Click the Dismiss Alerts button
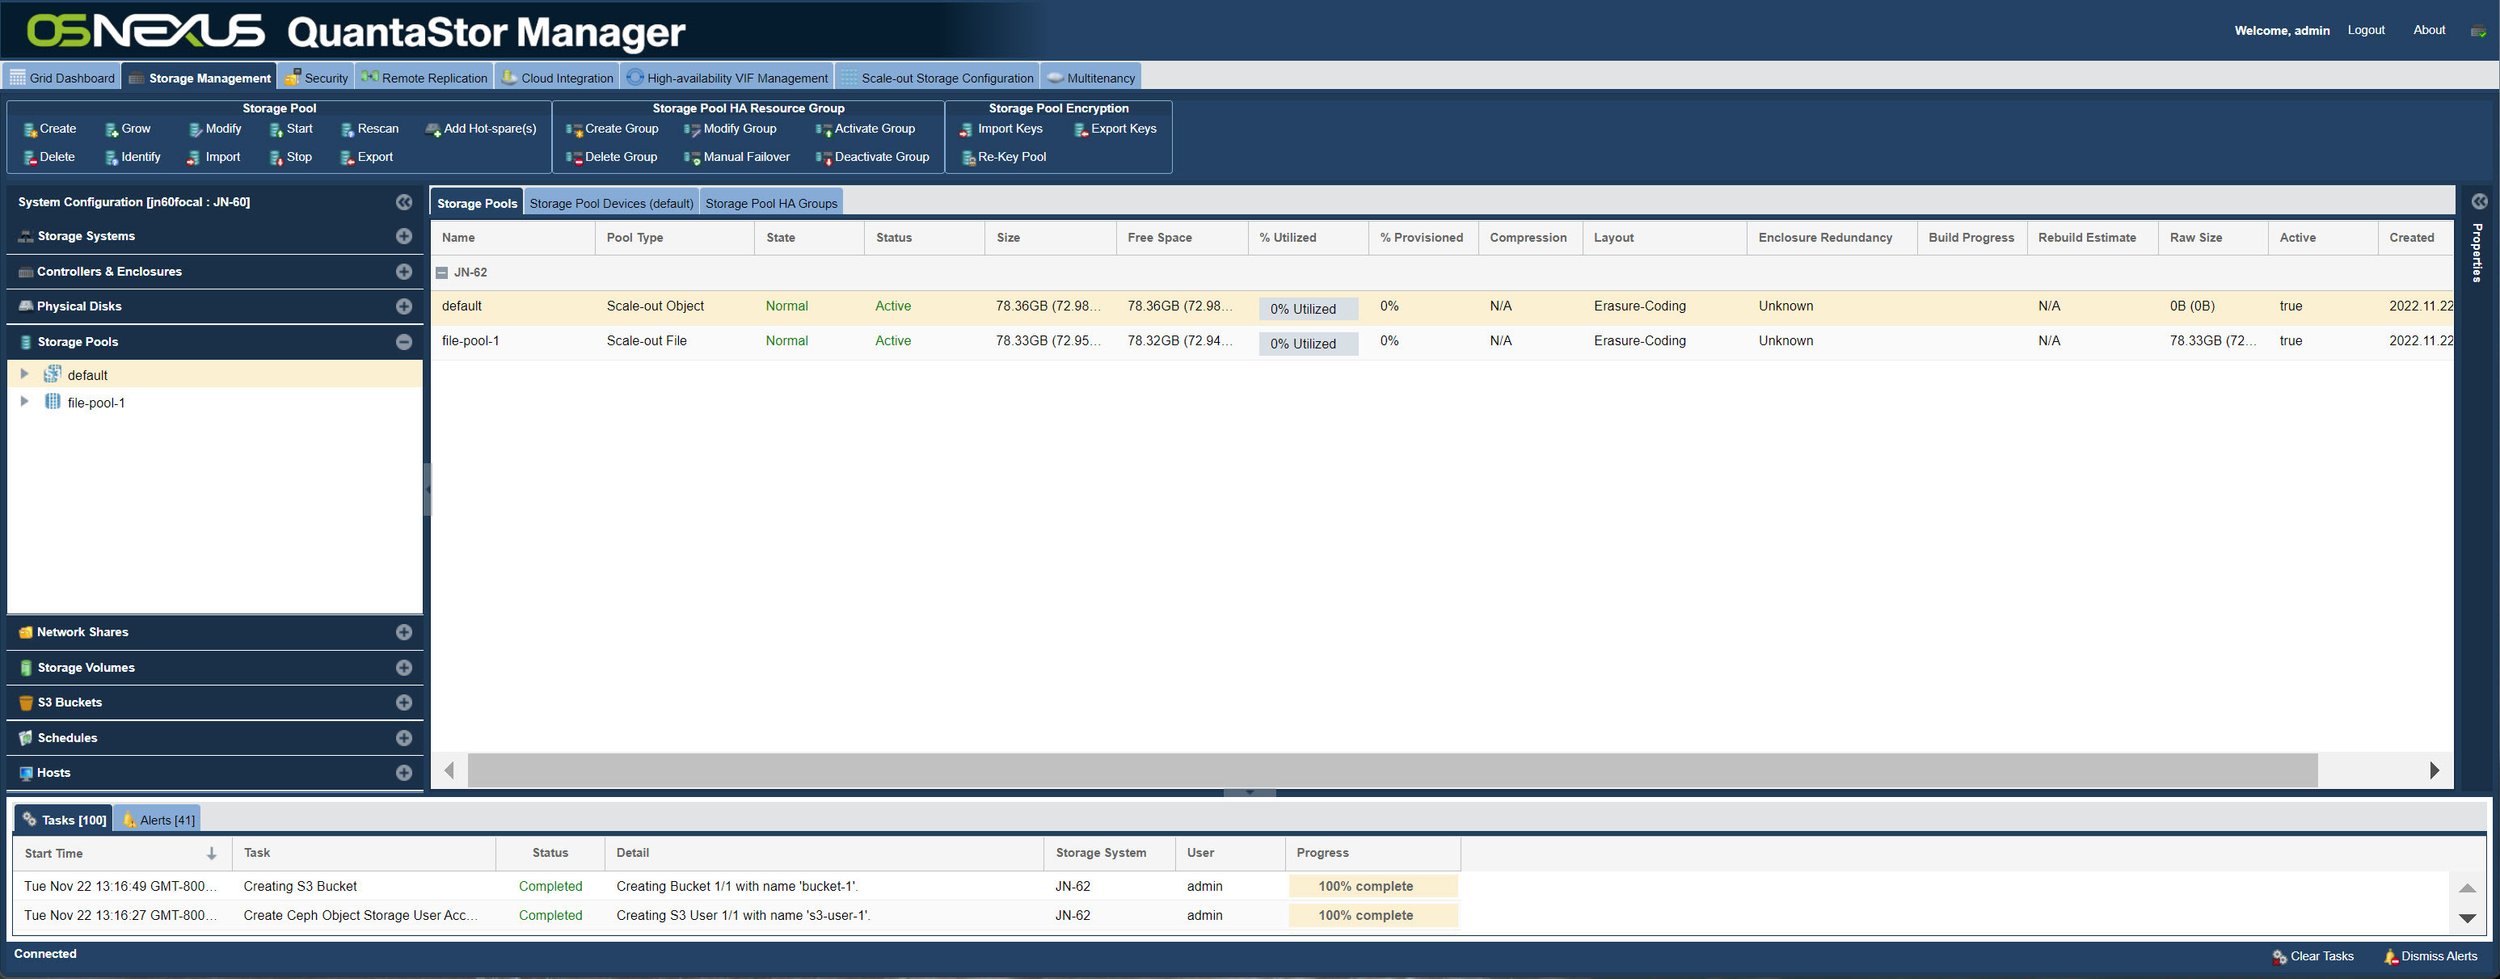This screenshot has height=979, width=2500. (2431, 956)
